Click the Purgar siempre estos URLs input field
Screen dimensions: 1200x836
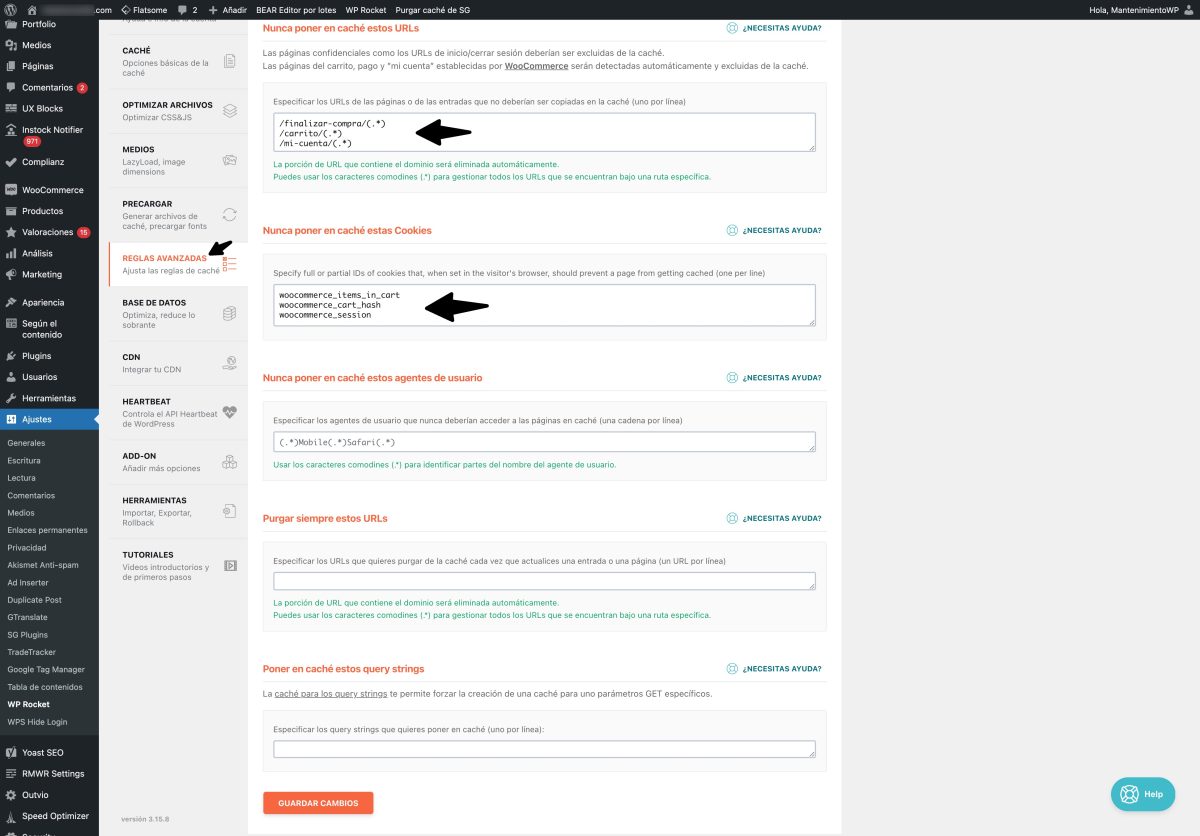coord(544,580)
